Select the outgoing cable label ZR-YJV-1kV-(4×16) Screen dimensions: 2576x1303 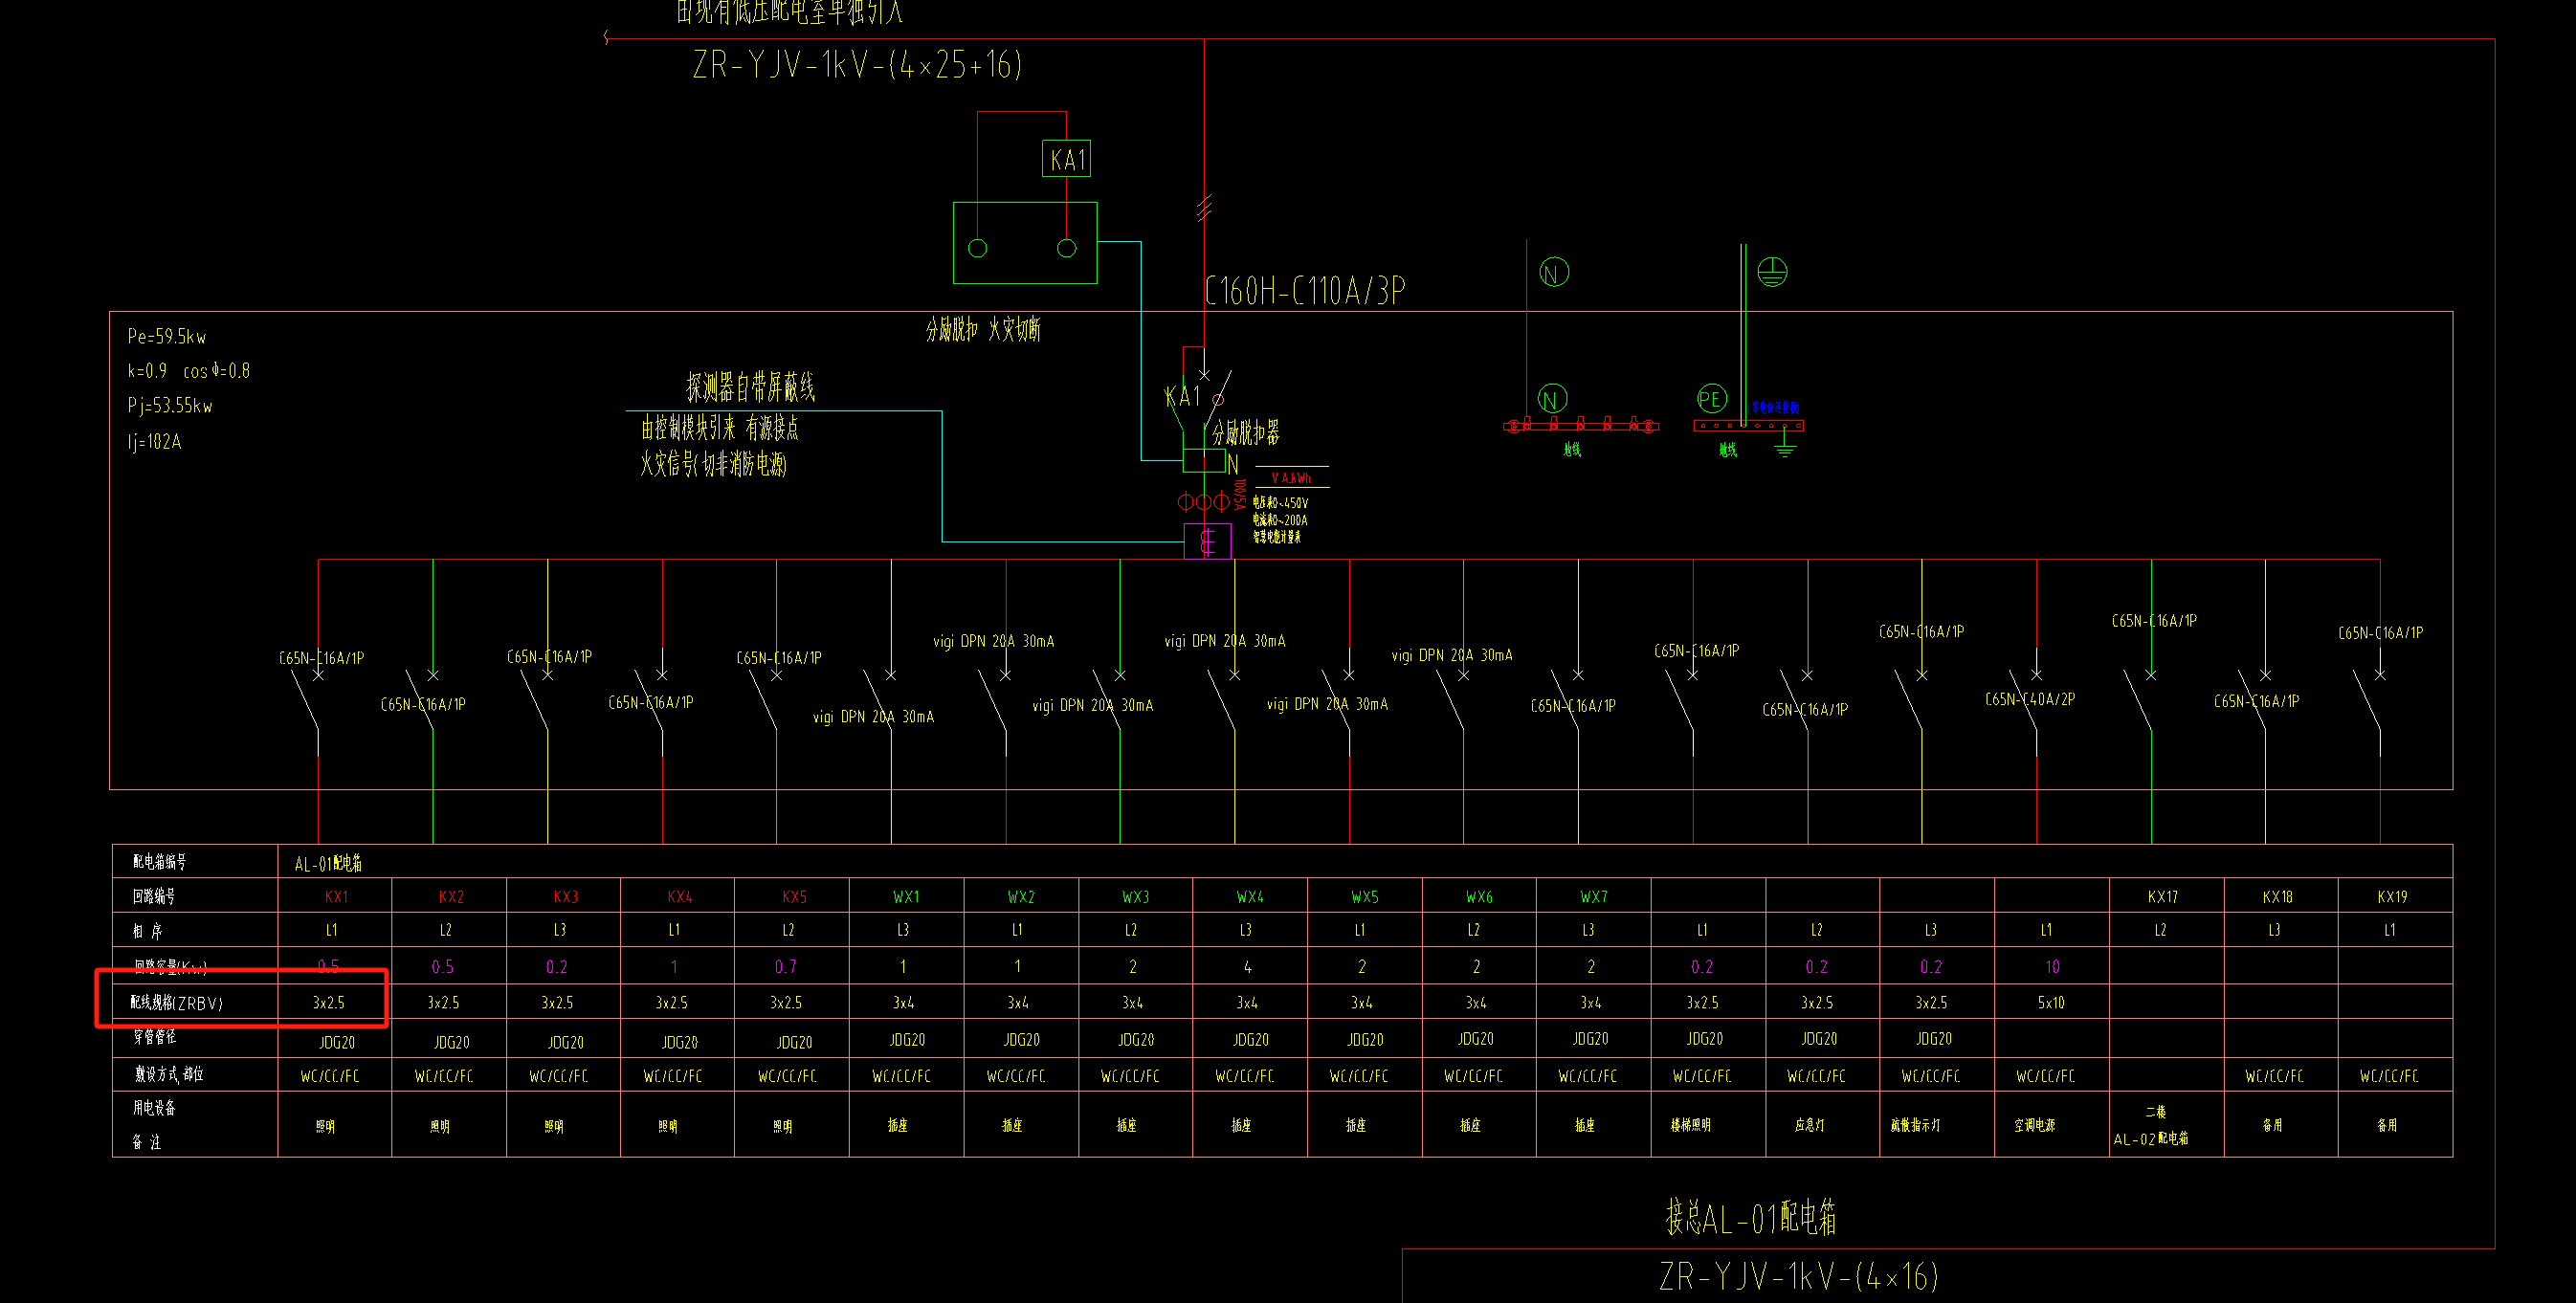(x=1799, y=1277)
